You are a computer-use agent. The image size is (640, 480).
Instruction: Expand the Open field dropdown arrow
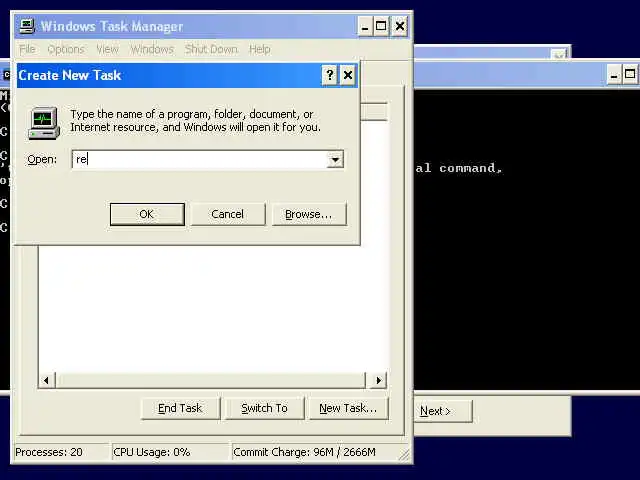(x=335, y=160)
